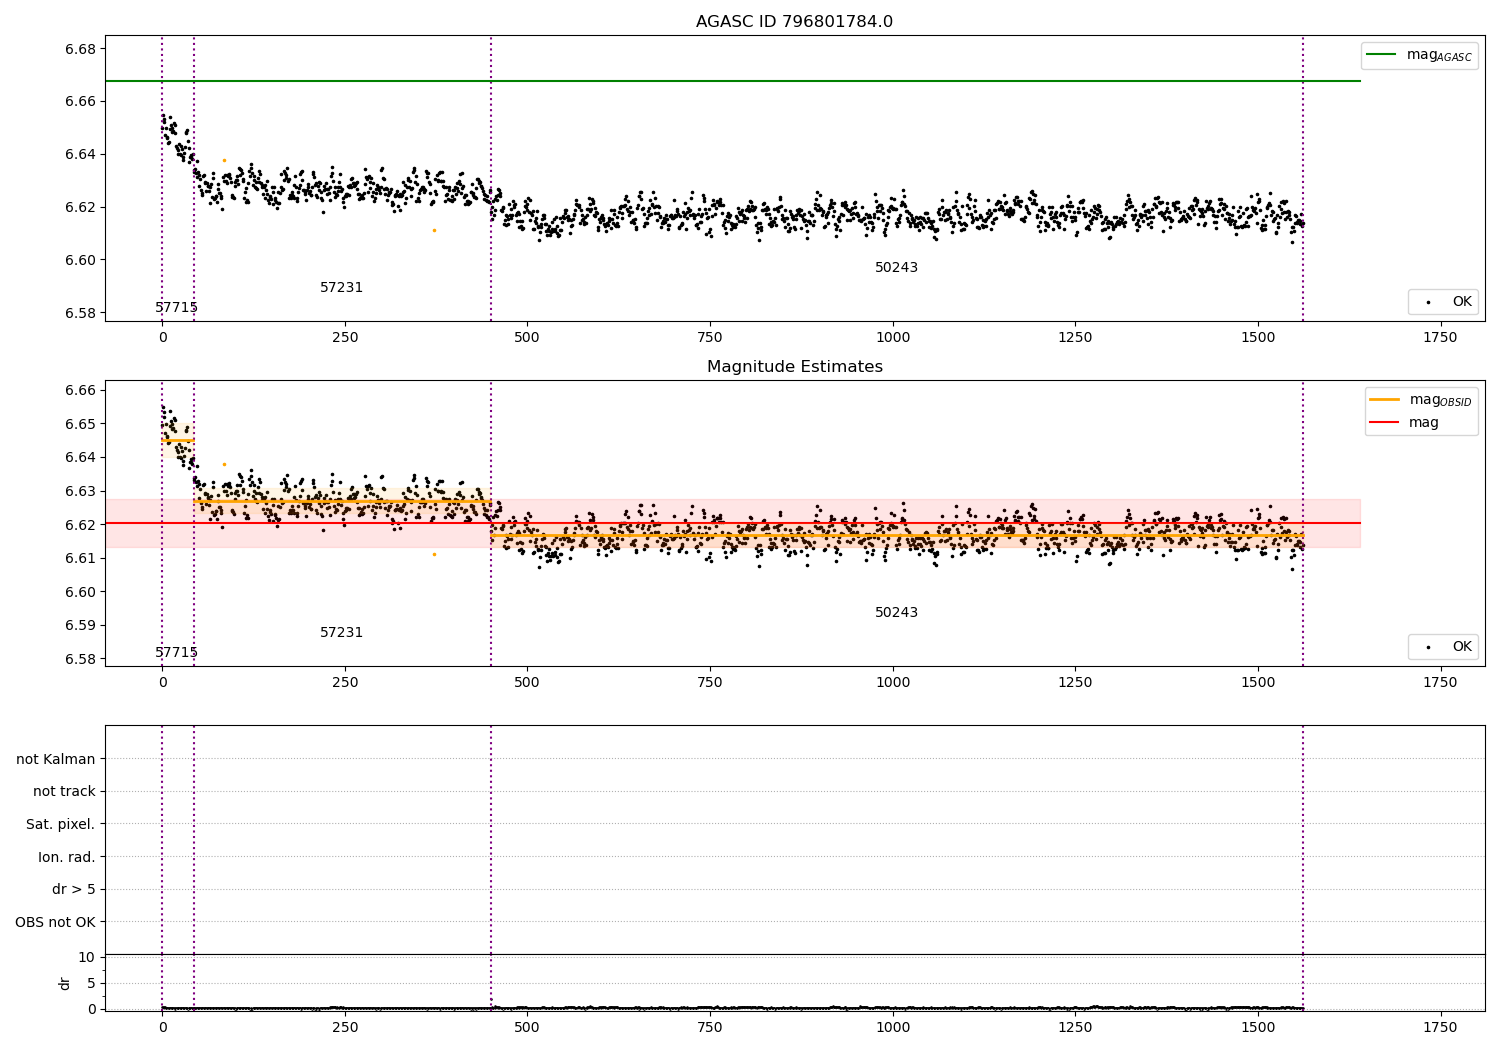Click obsid label 57715 in AGASC ID plot
Image resolution: width=1500 pixels, height=1050 pixels.
(176, 307)
